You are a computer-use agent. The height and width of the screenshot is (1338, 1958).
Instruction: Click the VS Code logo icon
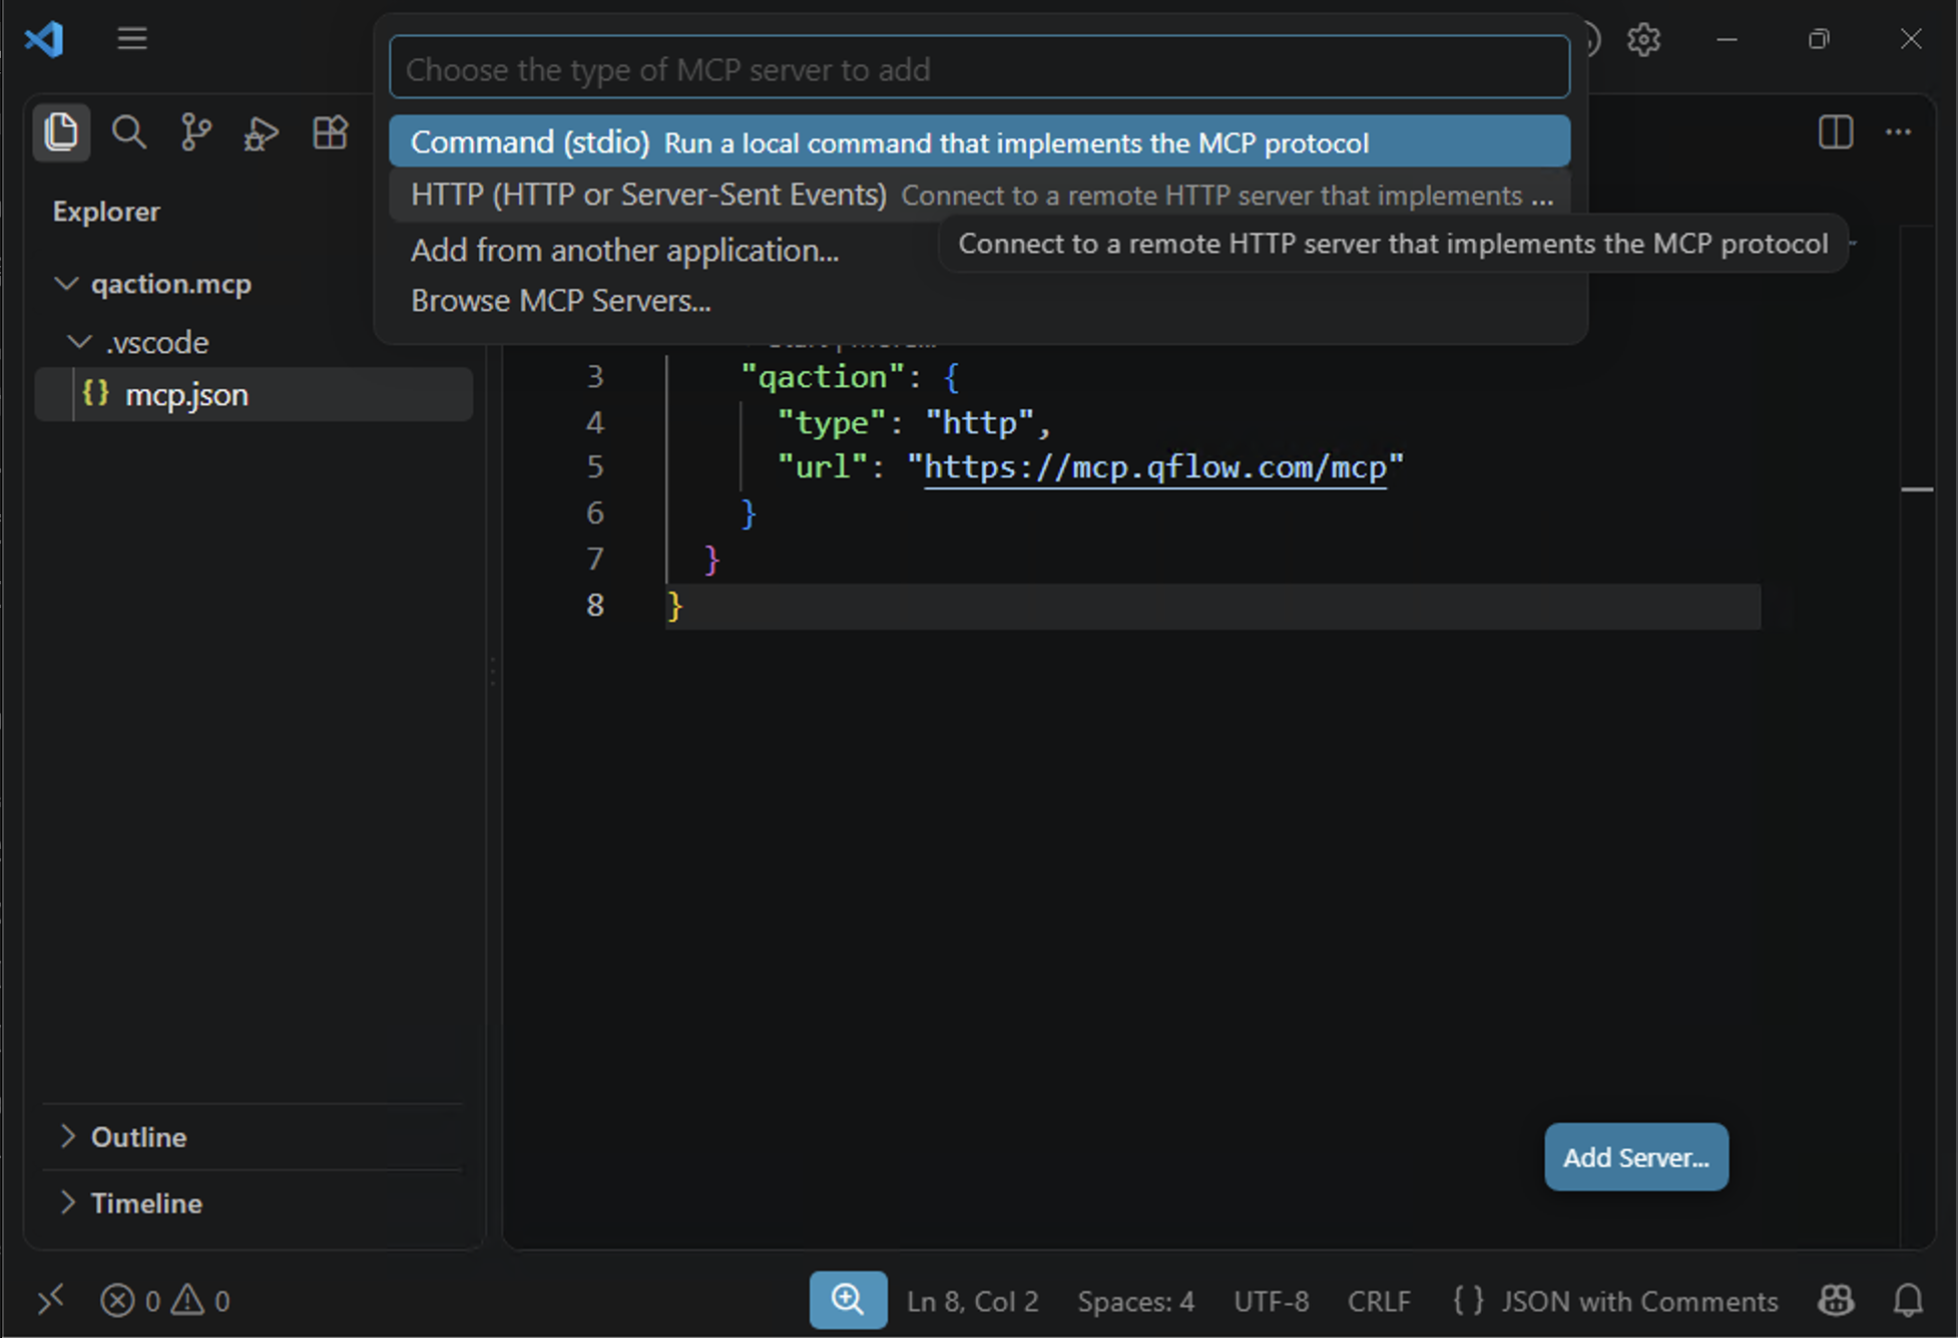45,39
